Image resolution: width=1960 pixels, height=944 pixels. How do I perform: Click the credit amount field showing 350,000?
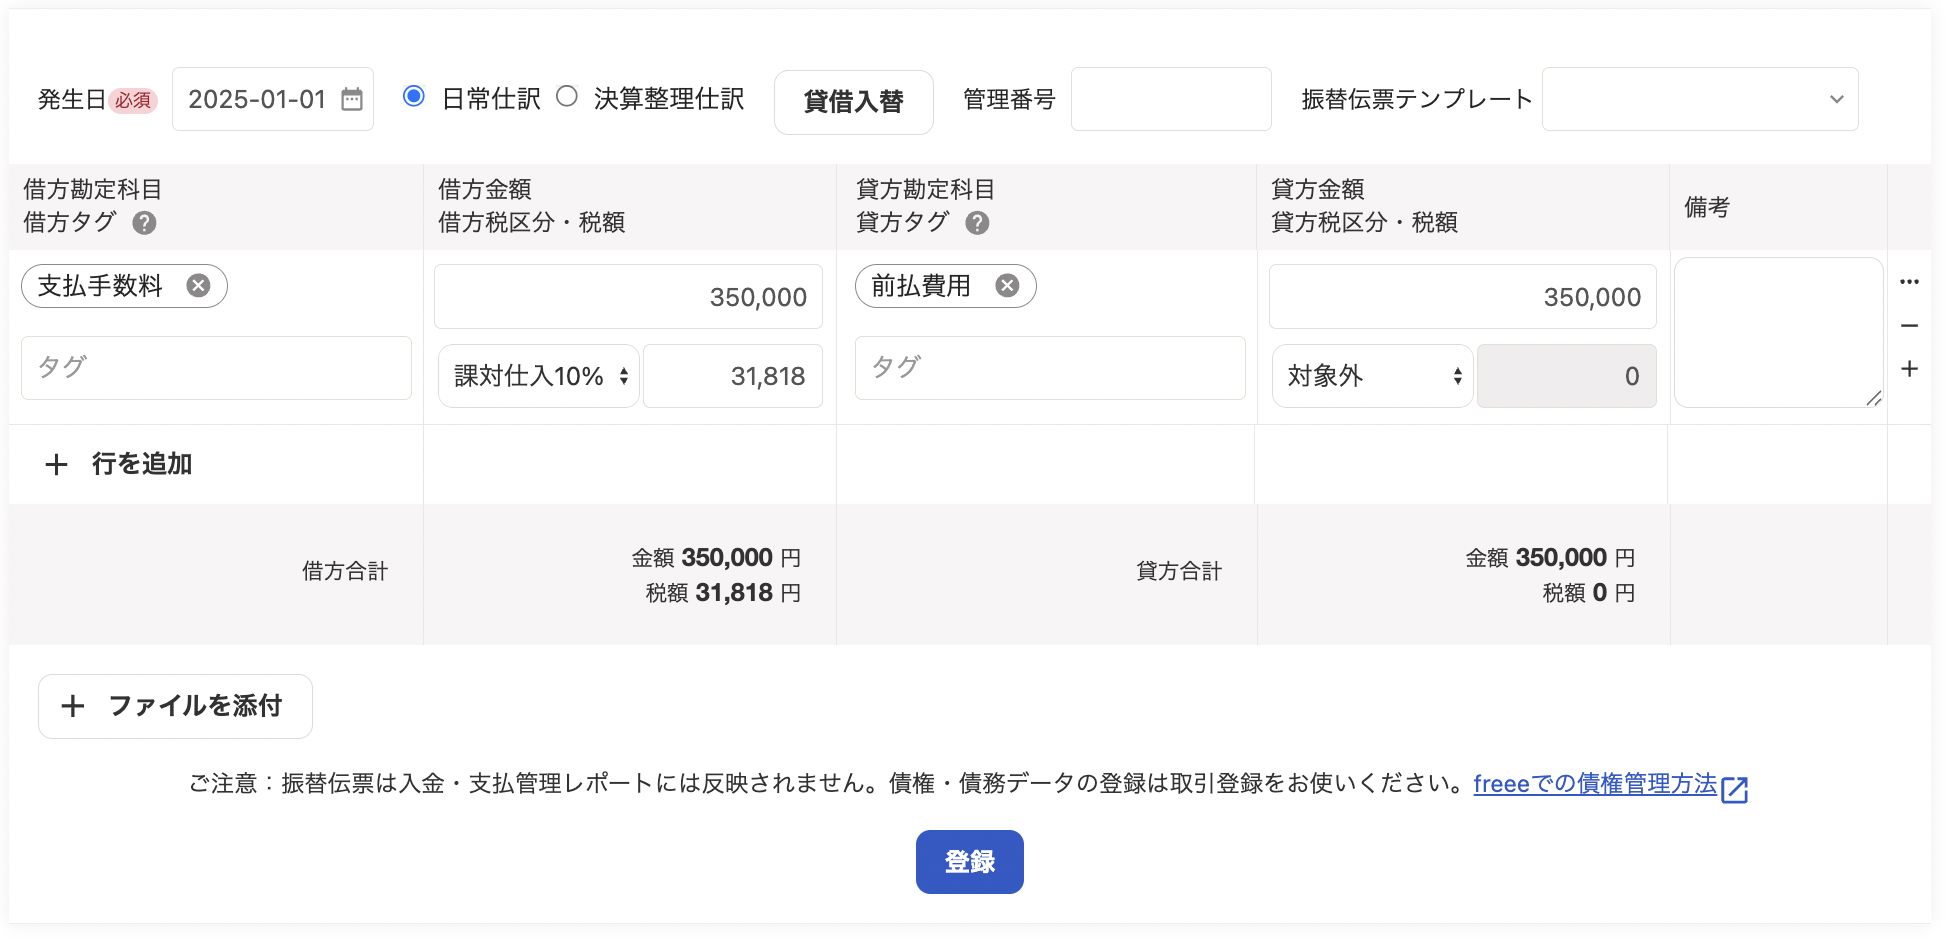point(1462,297)
